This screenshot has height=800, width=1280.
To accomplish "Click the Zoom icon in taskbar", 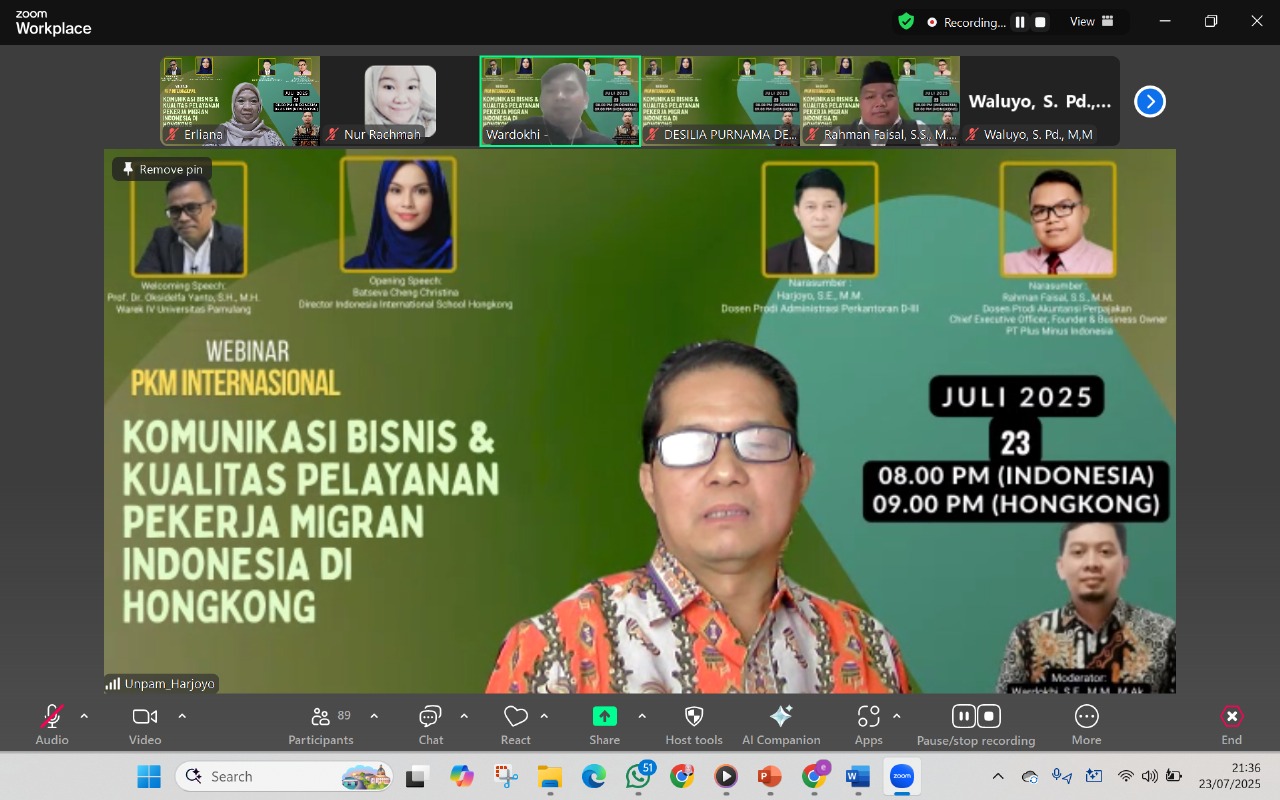I will (x=902, y=776).
